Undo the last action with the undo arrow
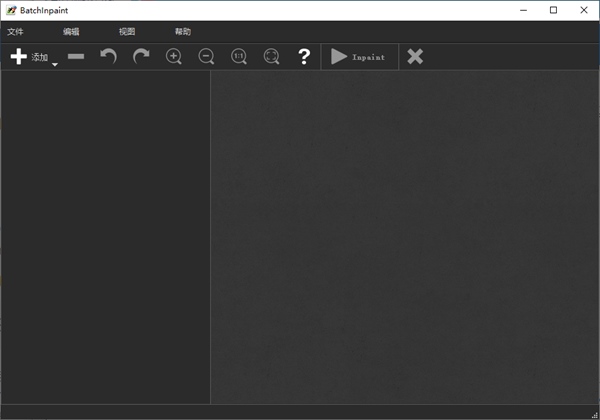The image size is (600, 420). [108, 57]
